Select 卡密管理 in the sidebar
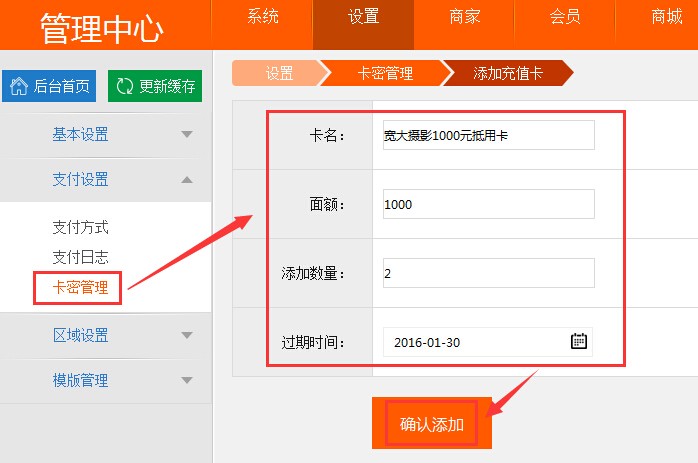Image resolution: width=698 pixels, height=463 pixels. pyautogui.click(x=81, y=287)
